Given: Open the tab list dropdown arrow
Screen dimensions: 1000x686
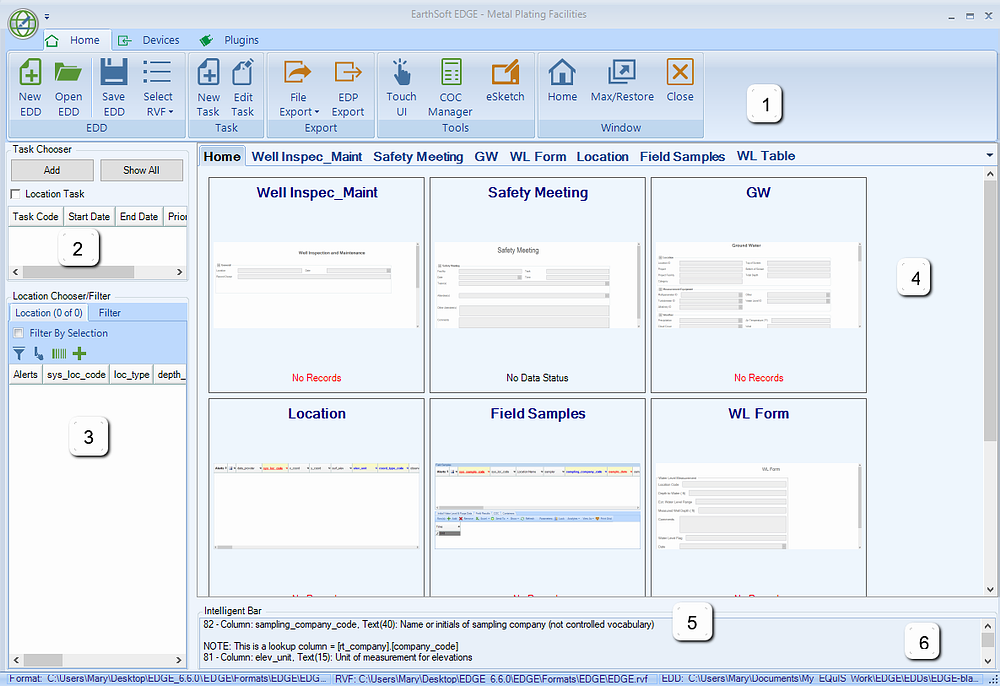Looking at the screenshot, I should point(989,155).
